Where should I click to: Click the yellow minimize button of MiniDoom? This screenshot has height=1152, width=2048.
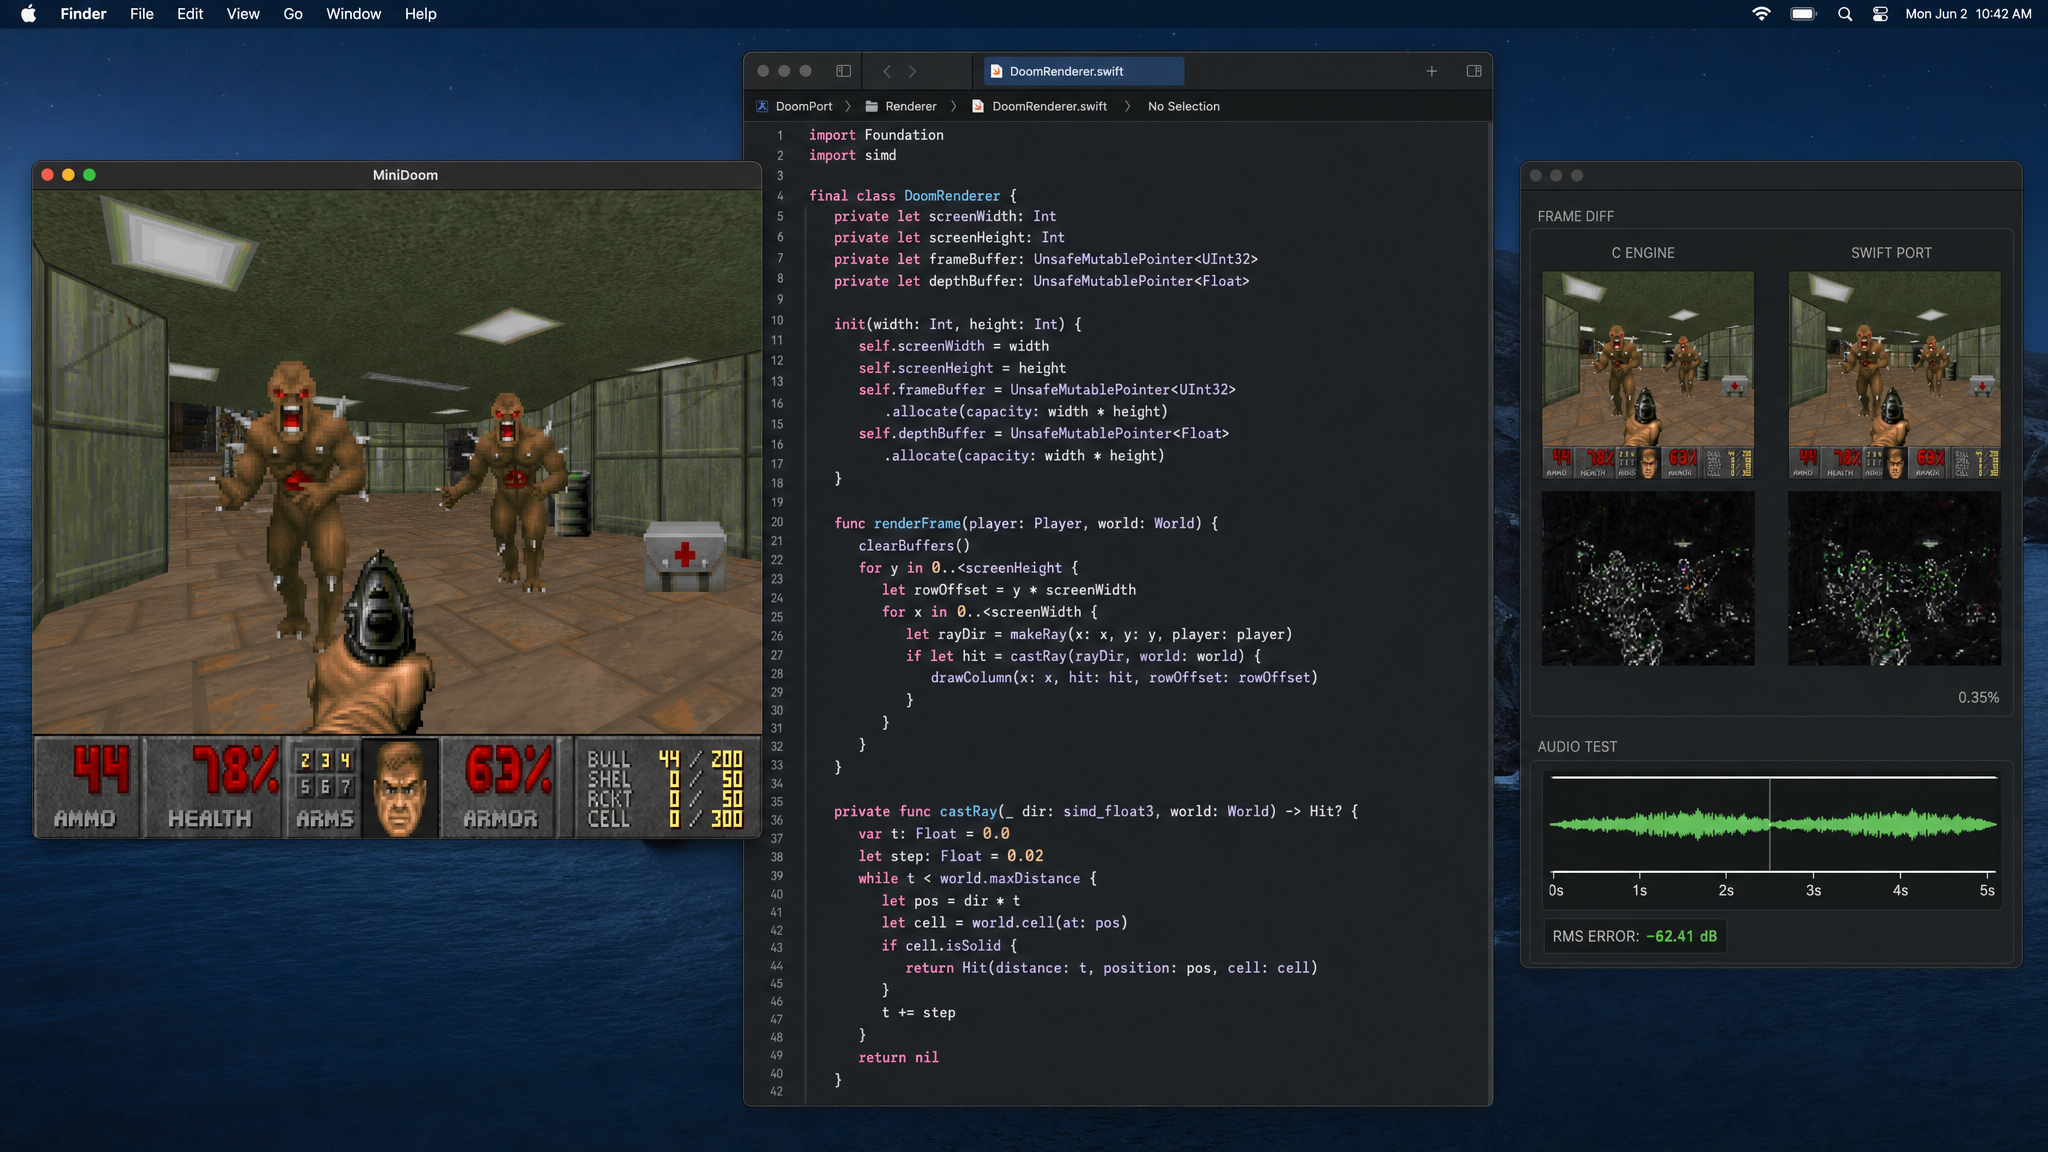click(68, 175)
